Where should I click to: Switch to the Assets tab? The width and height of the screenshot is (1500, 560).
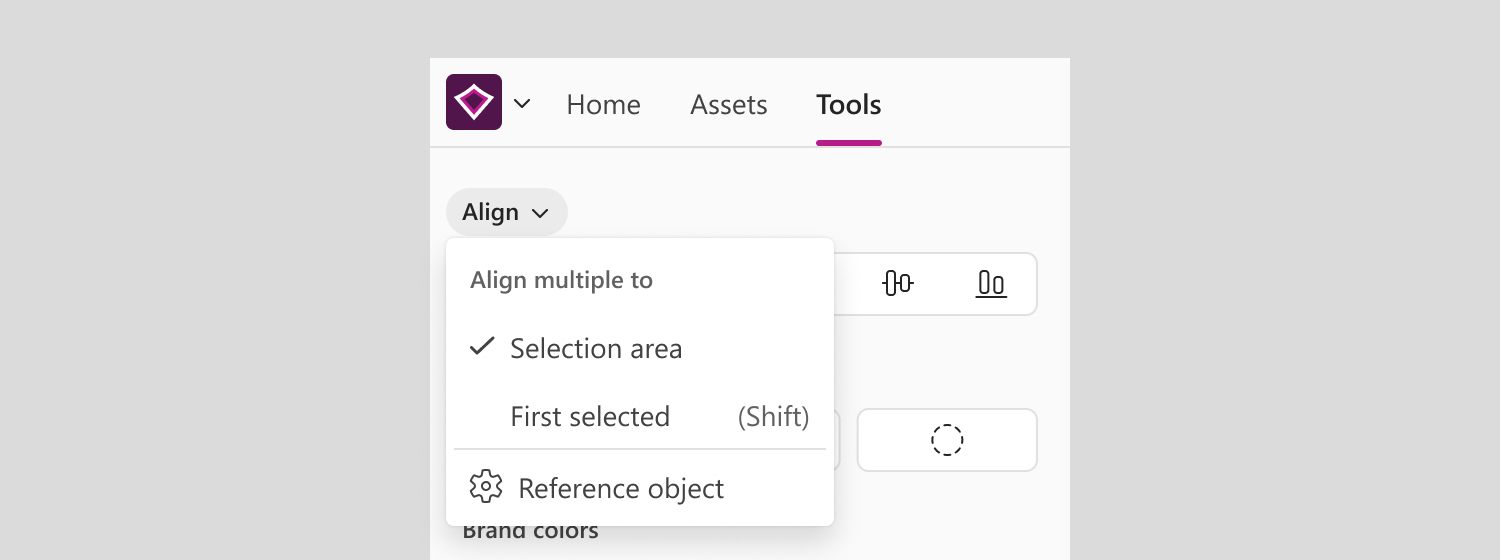[x=729, y=104]
